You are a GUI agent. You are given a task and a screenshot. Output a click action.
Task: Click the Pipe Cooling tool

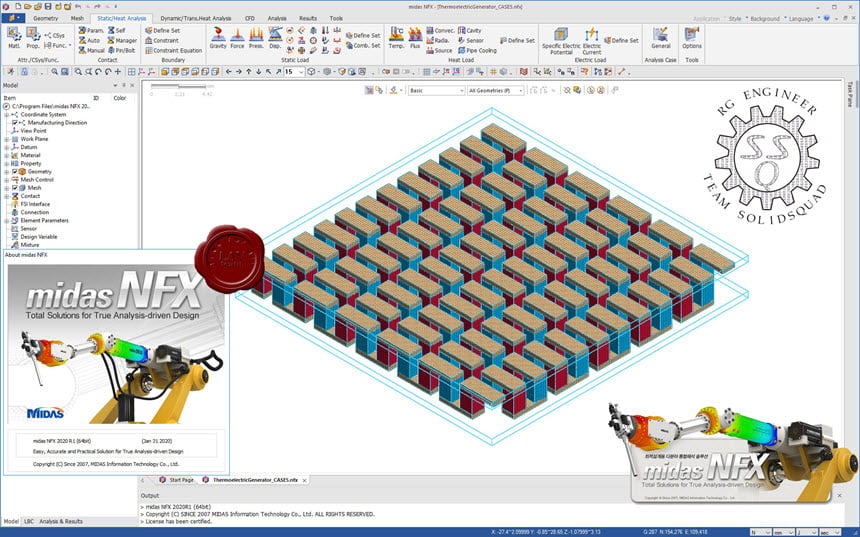point(477,50)
